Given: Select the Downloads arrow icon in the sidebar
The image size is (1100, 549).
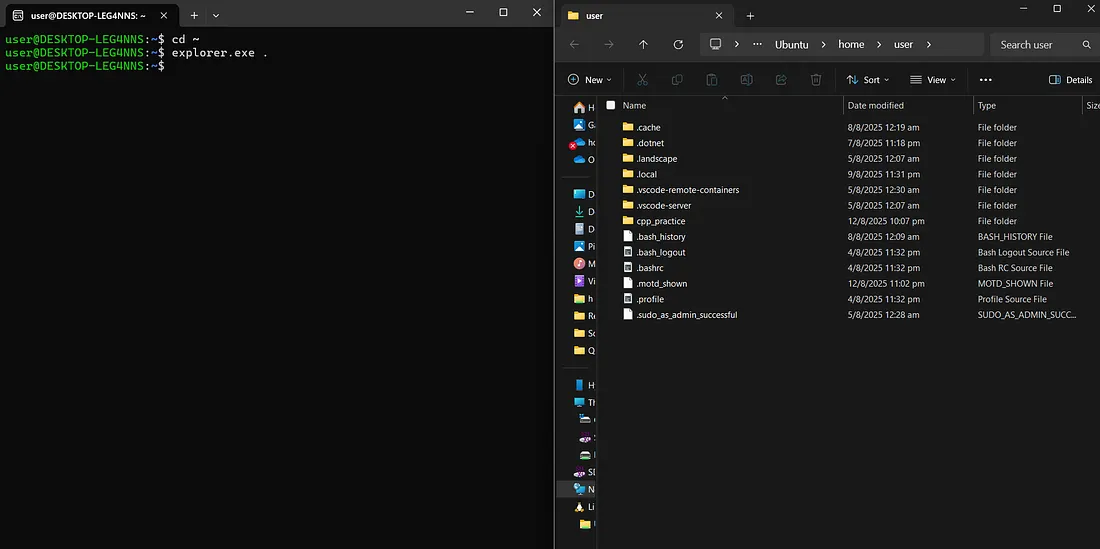Looking at the screenshot, I should (579, 212).
